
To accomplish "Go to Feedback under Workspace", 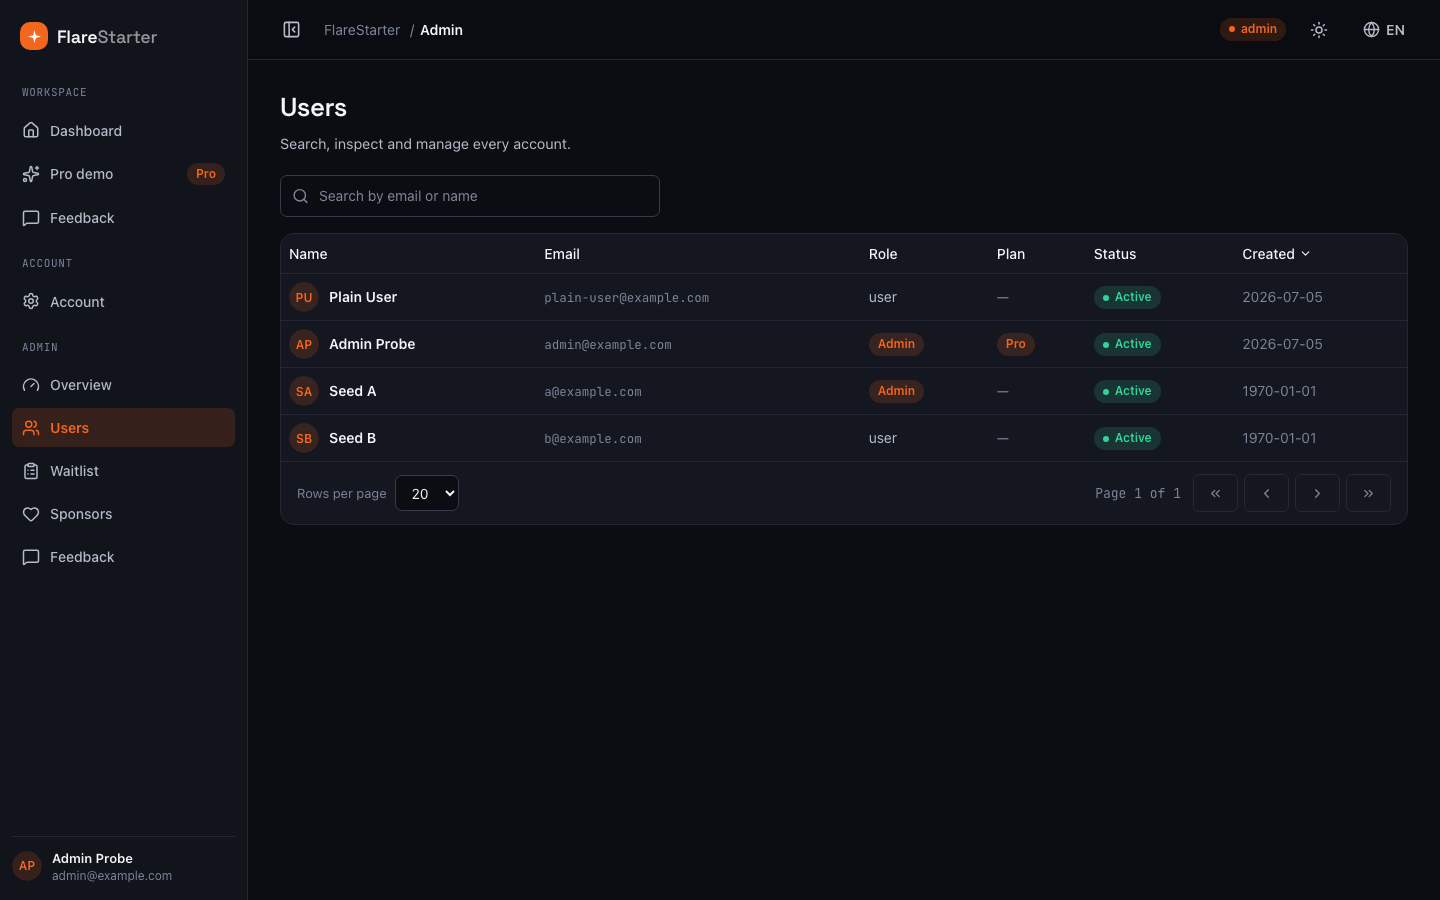I will (x=123, y=218).
